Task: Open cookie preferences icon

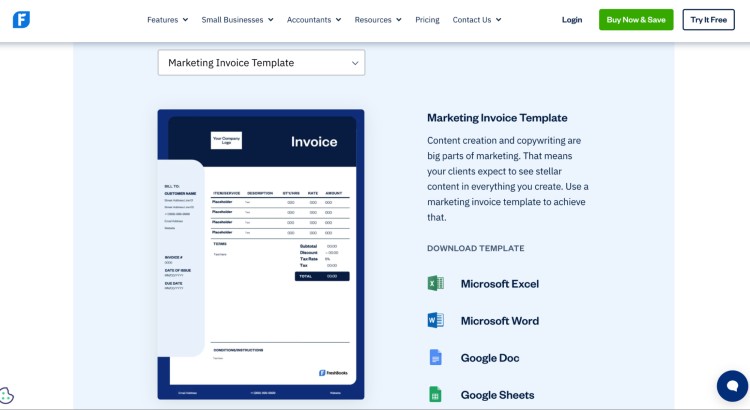Action: (7, 396)
